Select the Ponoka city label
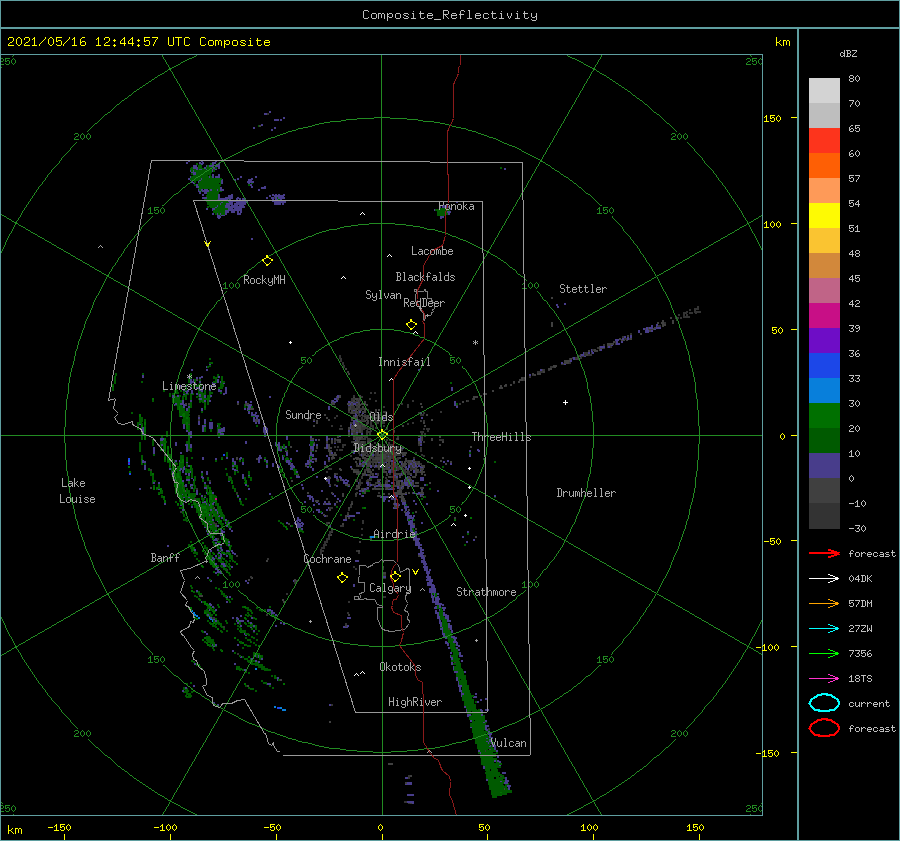The image size is (900, 841). tap(456, 206)
